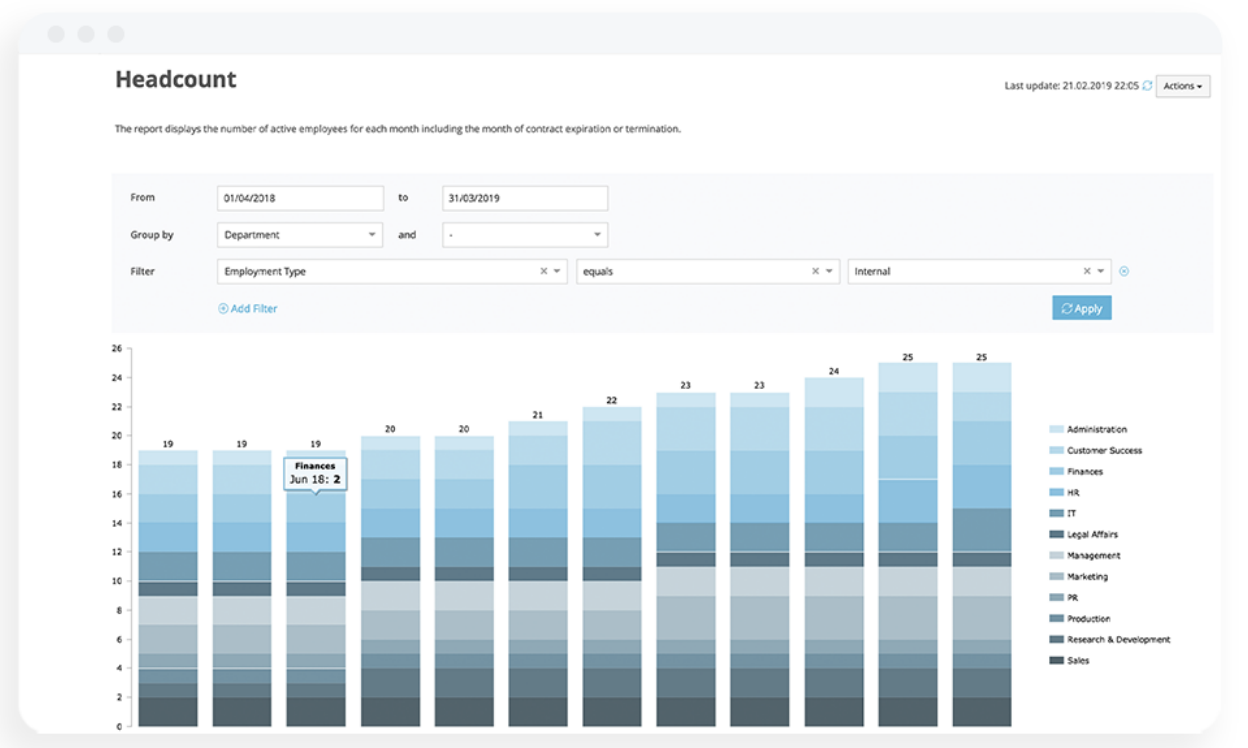Open the Actions dropdown menu
Viewport: 1248px width, 748px height.
point(1183,86)
